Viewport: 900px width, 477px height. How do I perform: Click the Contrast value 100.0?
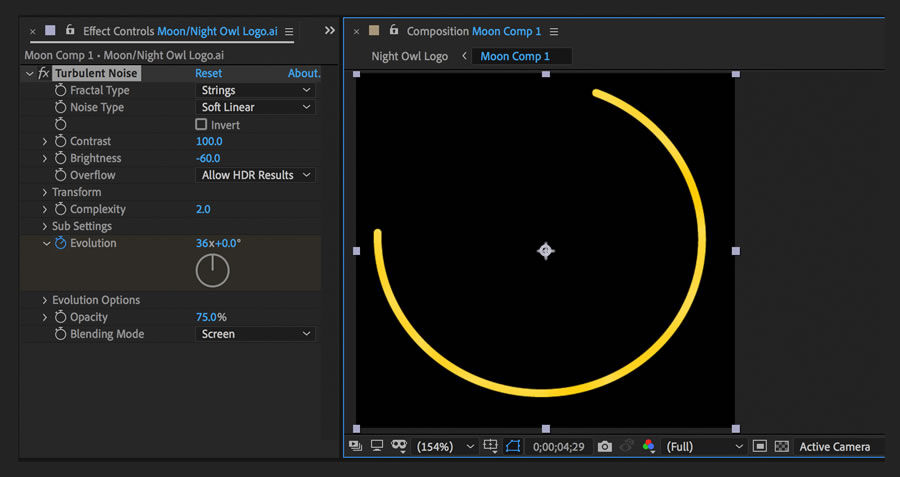[x=209, y=141]
